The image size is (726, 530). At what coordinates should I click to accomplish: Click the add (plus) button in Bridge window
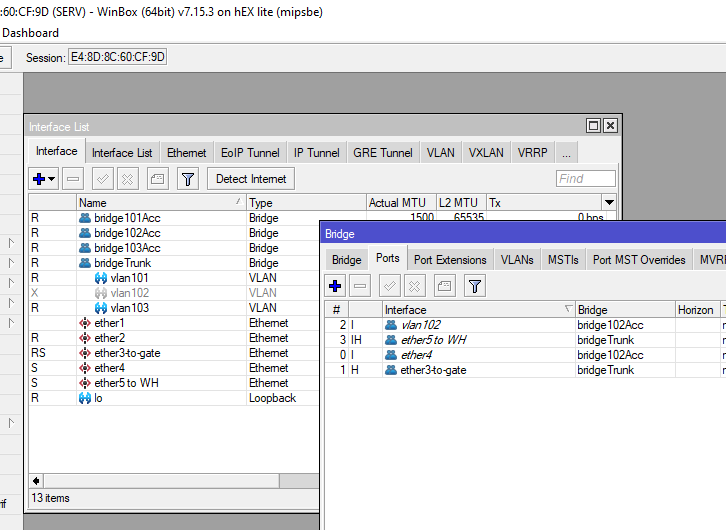coord(335,286)
